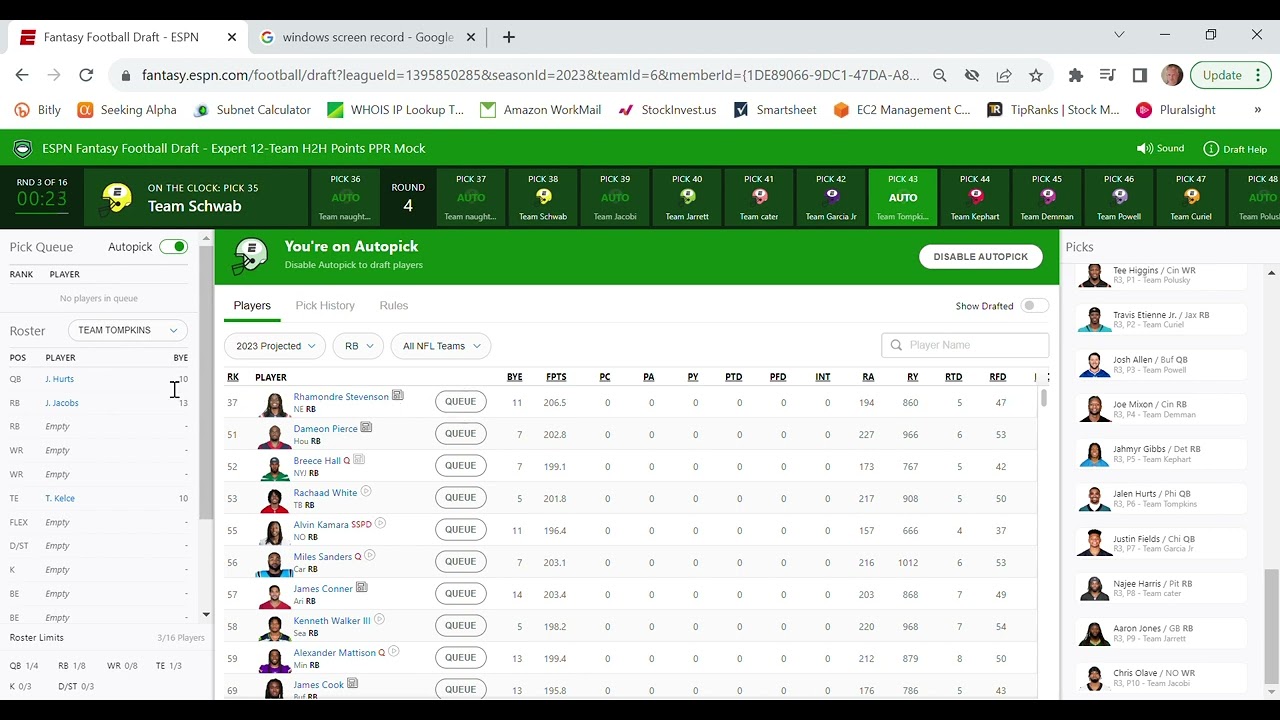Play Alvin Kamara's video icon
The width and height of the screenshot is (1280, 720).
click(x=380, y=524)
